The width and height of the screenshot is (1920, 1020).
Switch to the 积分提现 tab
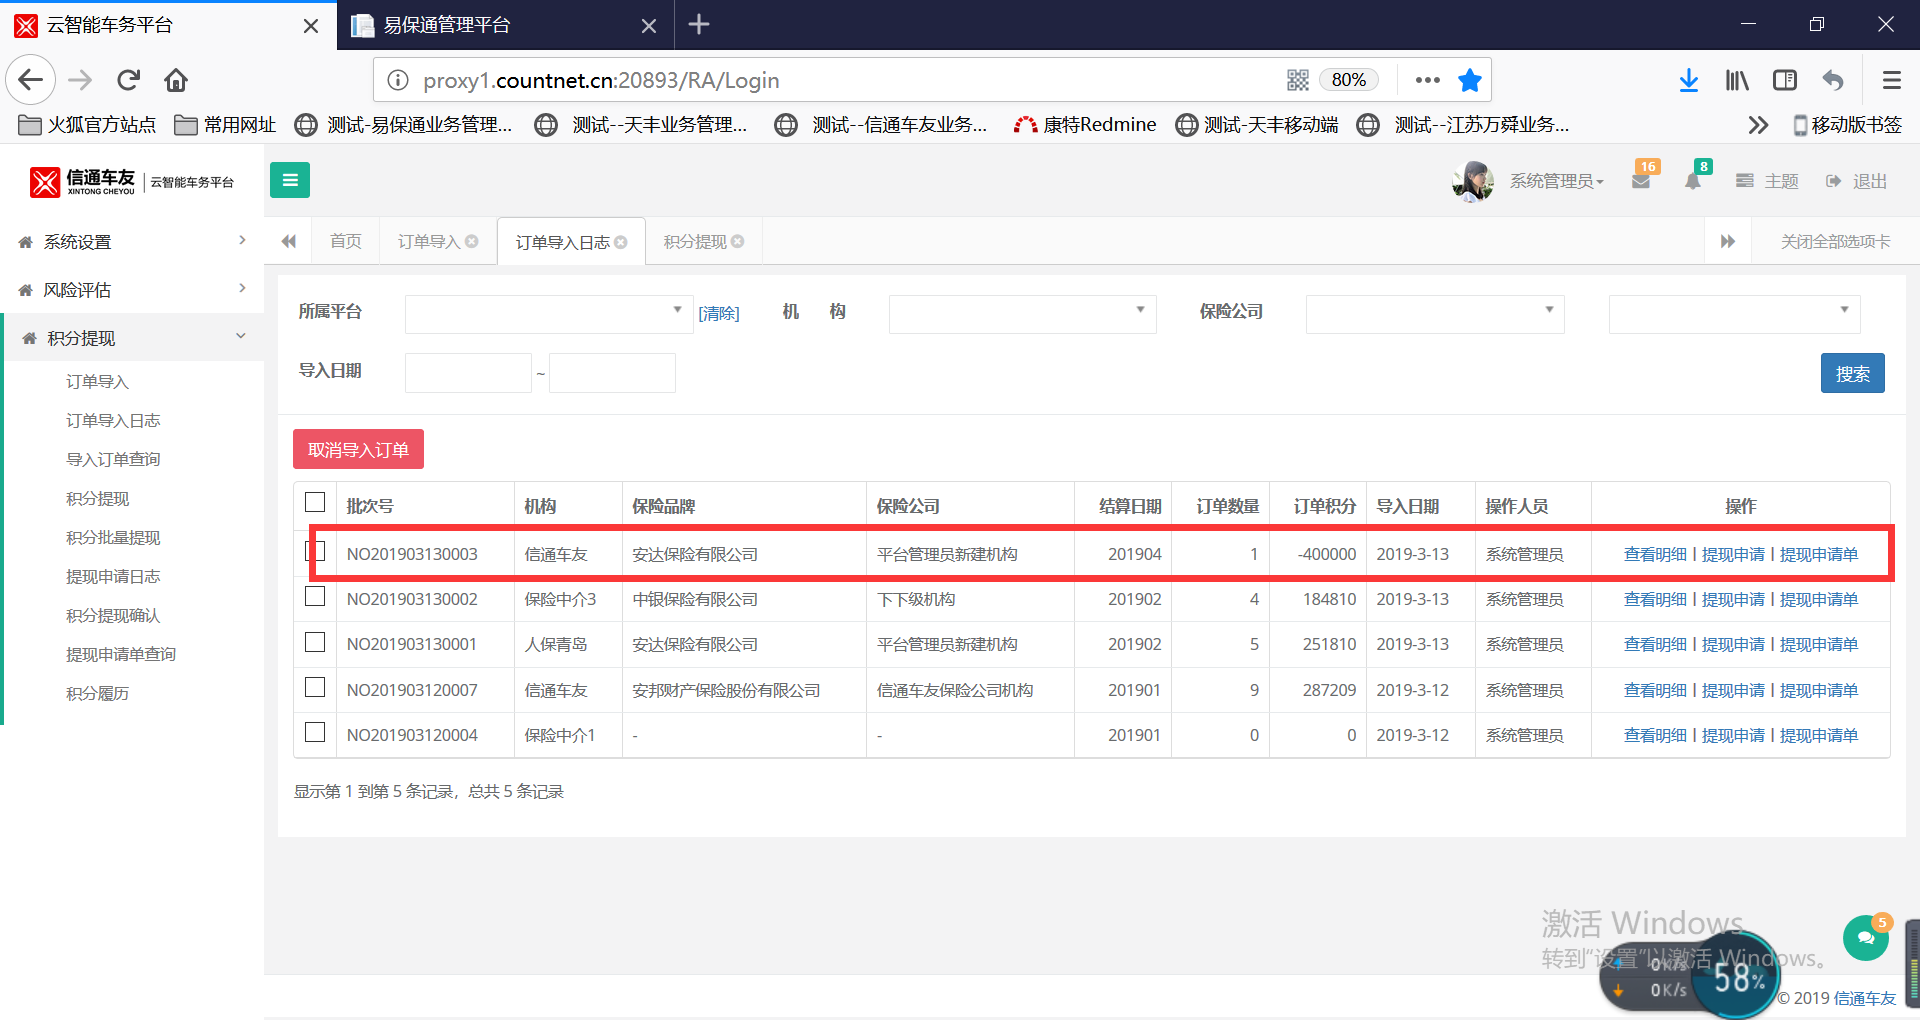[696, 242]
